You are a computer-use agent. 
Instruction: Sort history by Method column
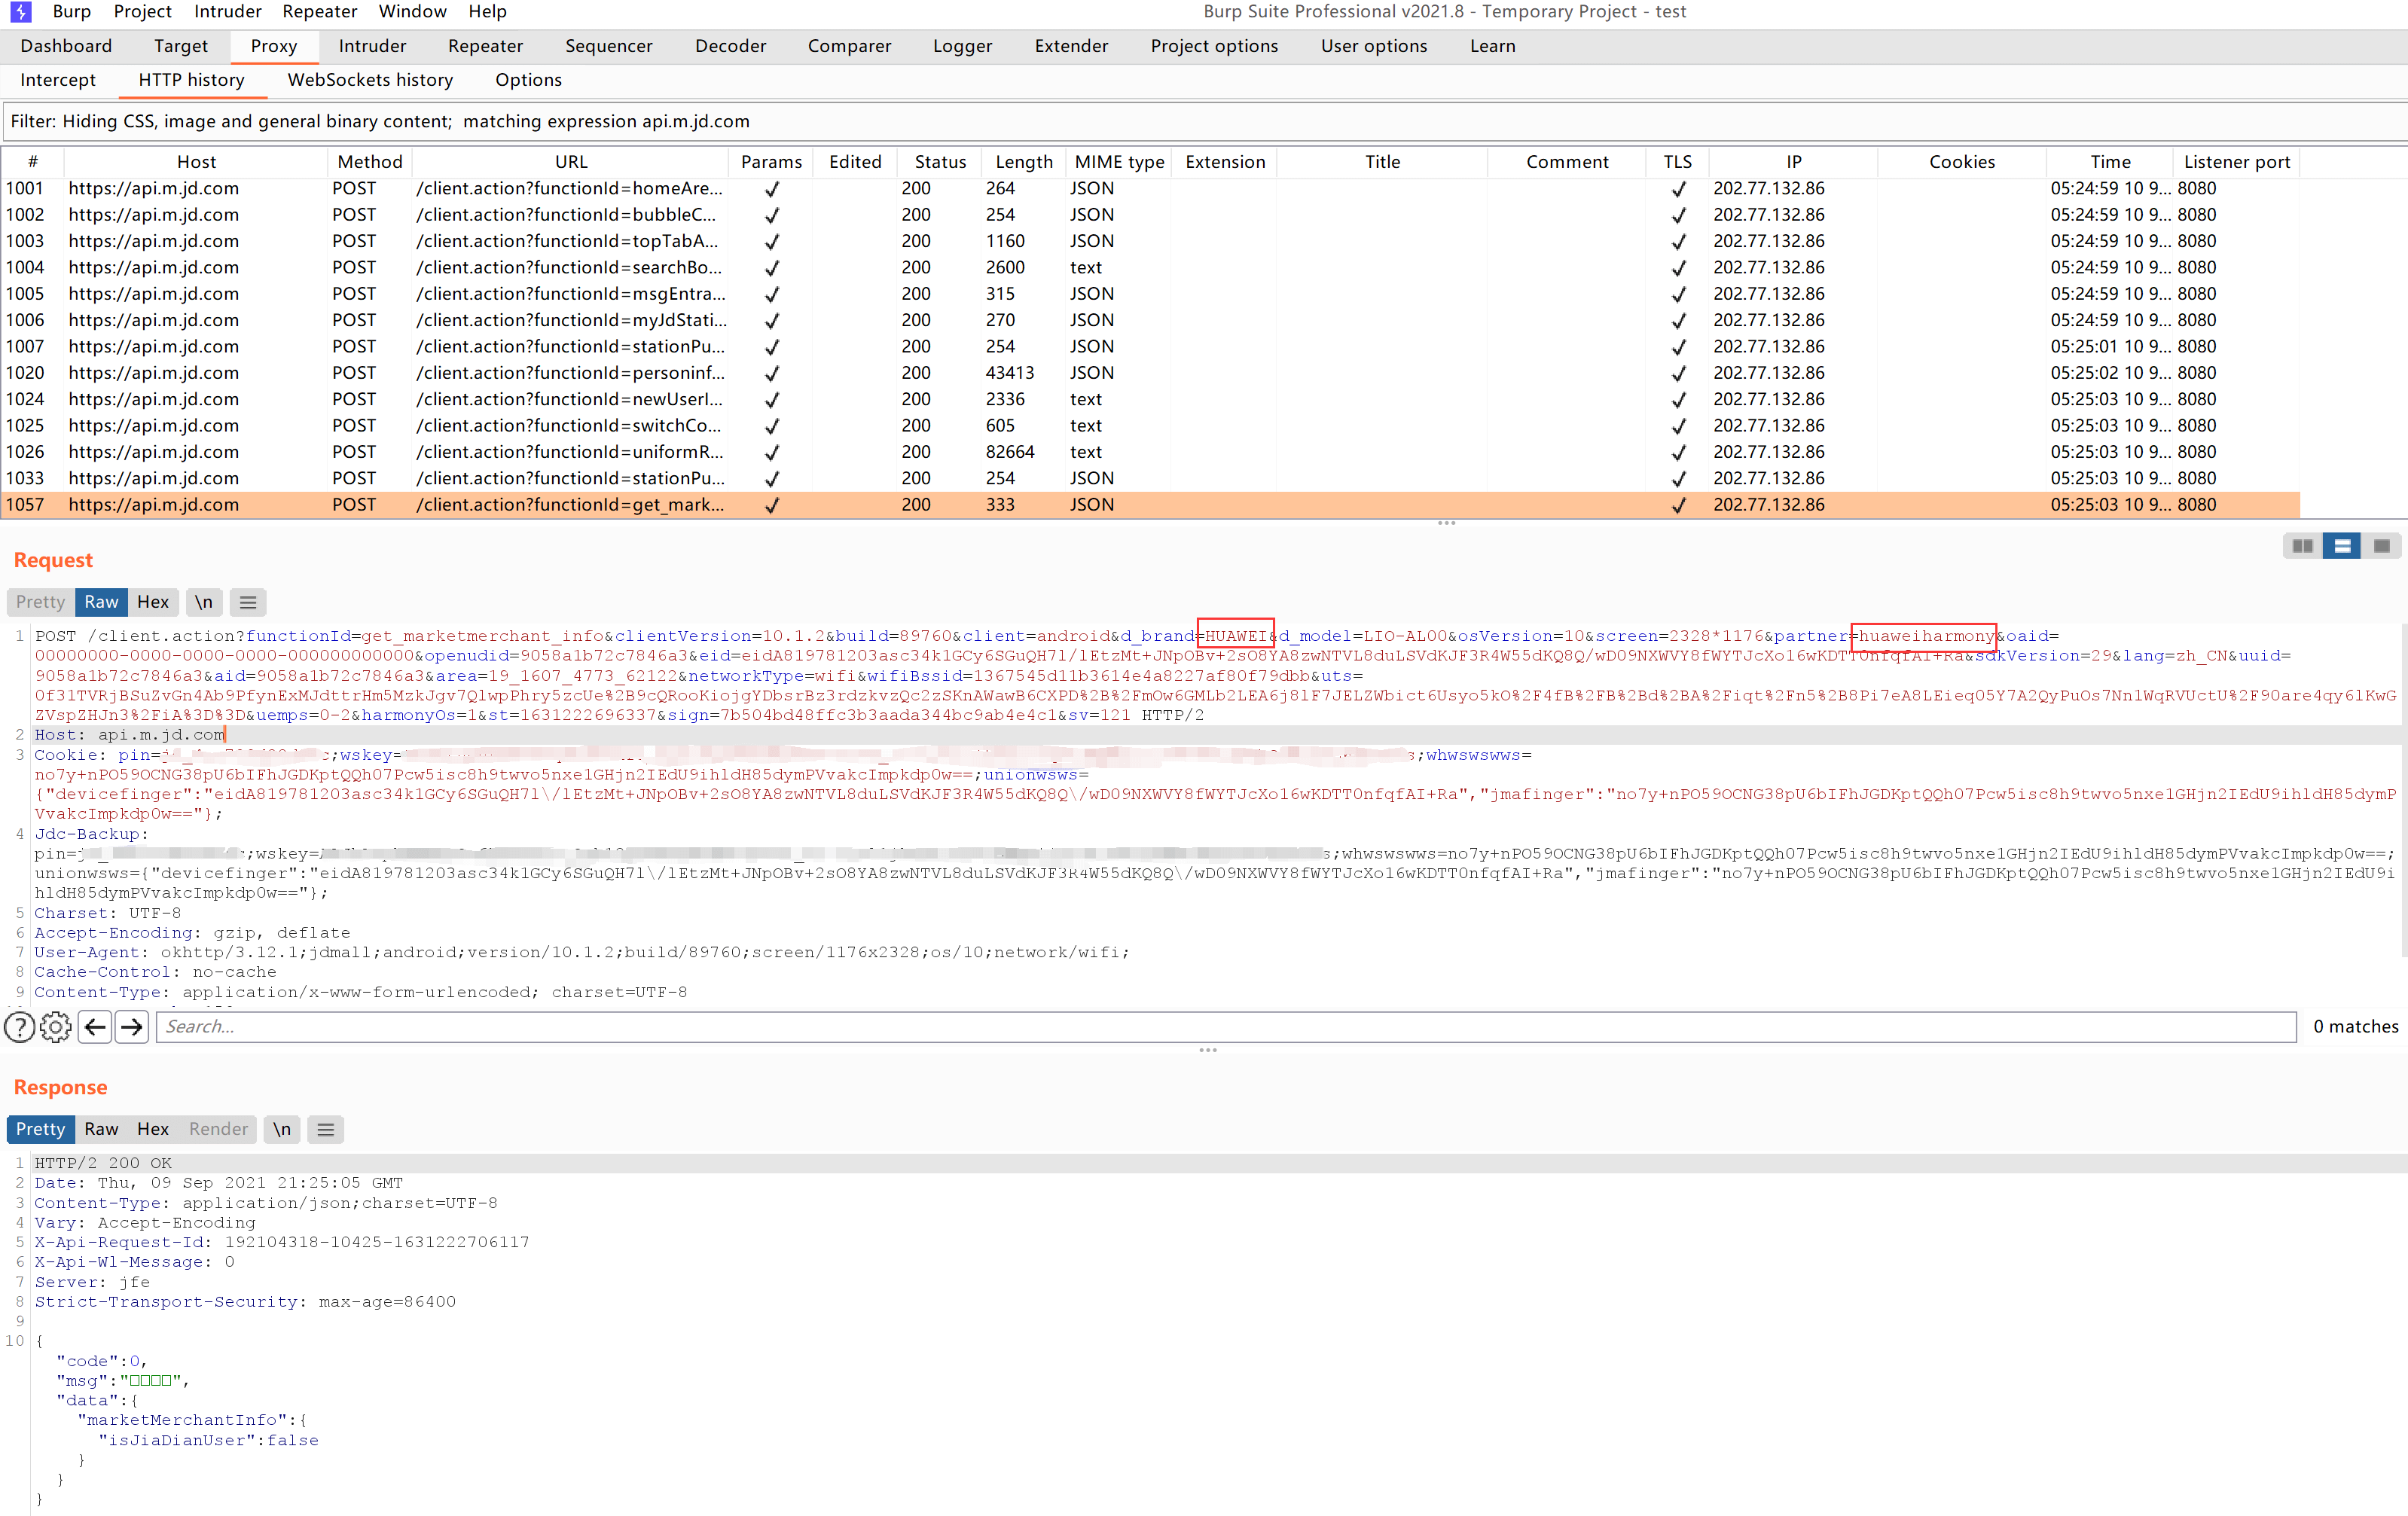[x=370, y=162]
